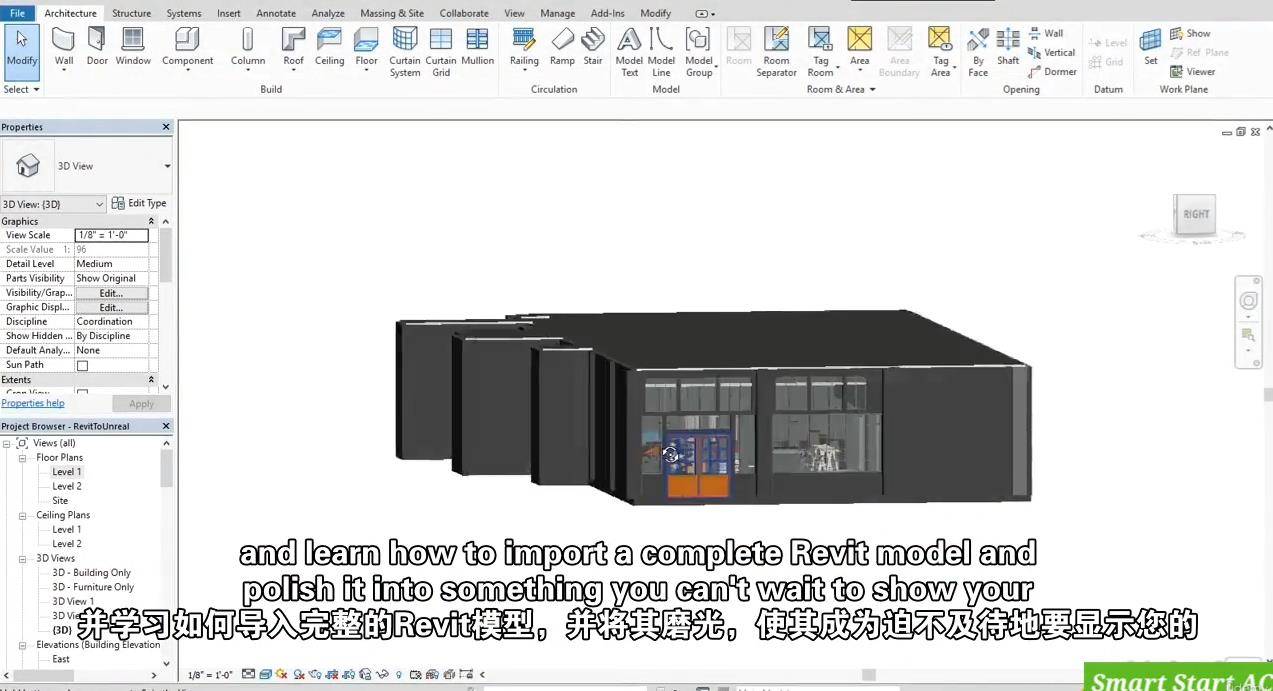Screen dimensions: 1273x691
Task: Click the view scale 1/8" = 1'-0" control
Action: pyautogui.click(x=210, y=675)
